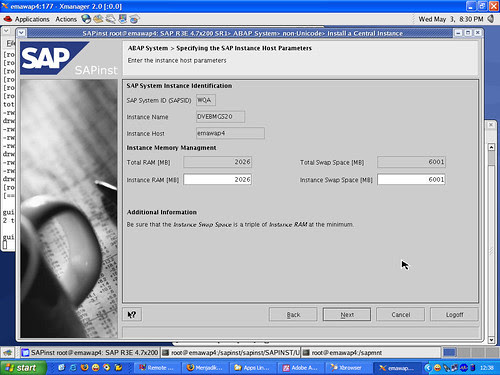The width and height of the screenshot is (500, 375).
Task: Click the Logoff button
Action: point(454,314)
